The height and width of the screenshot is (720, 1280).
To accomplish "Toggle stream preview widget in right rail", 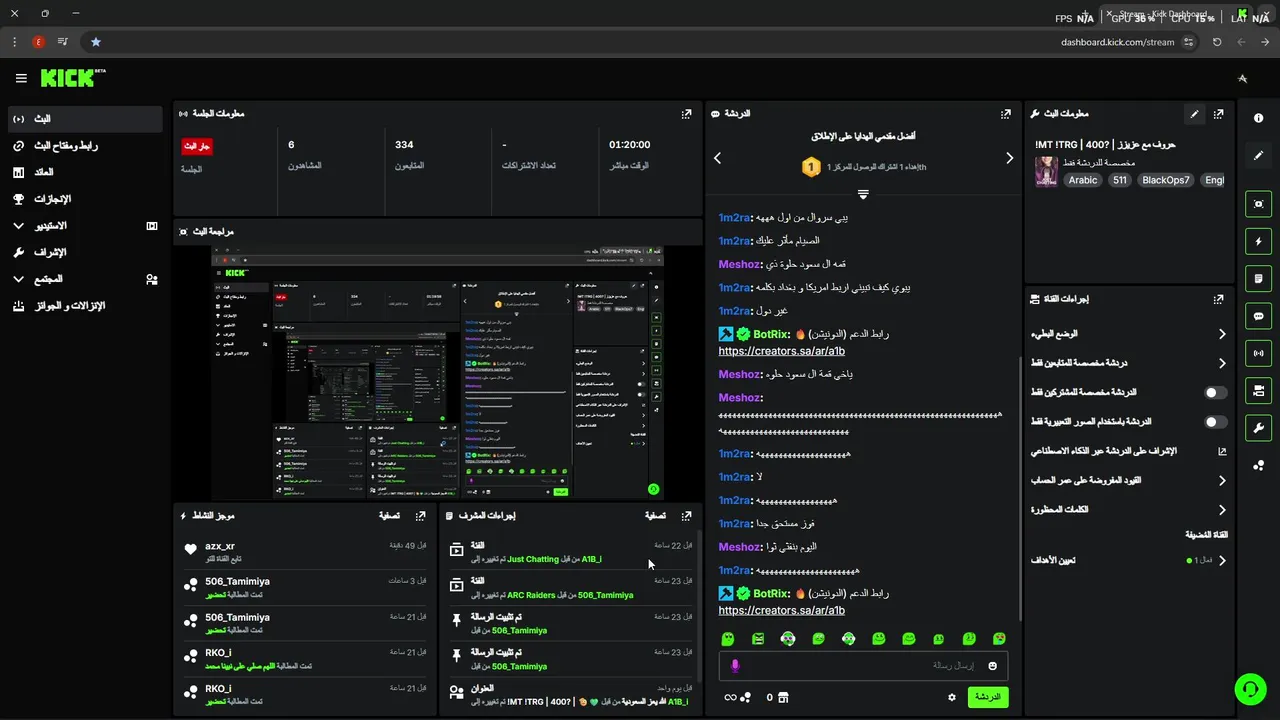I will point(1258,204).
